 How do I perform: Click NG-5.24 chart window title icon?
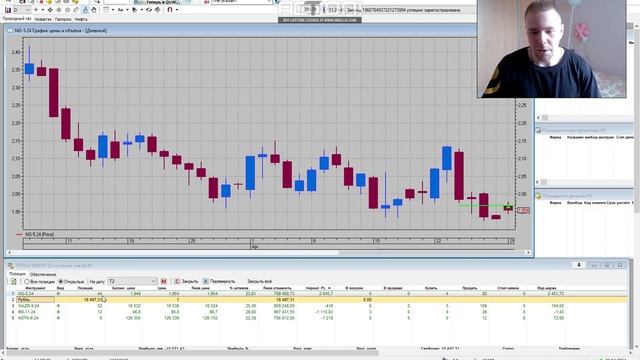click(x=10, y=31)
